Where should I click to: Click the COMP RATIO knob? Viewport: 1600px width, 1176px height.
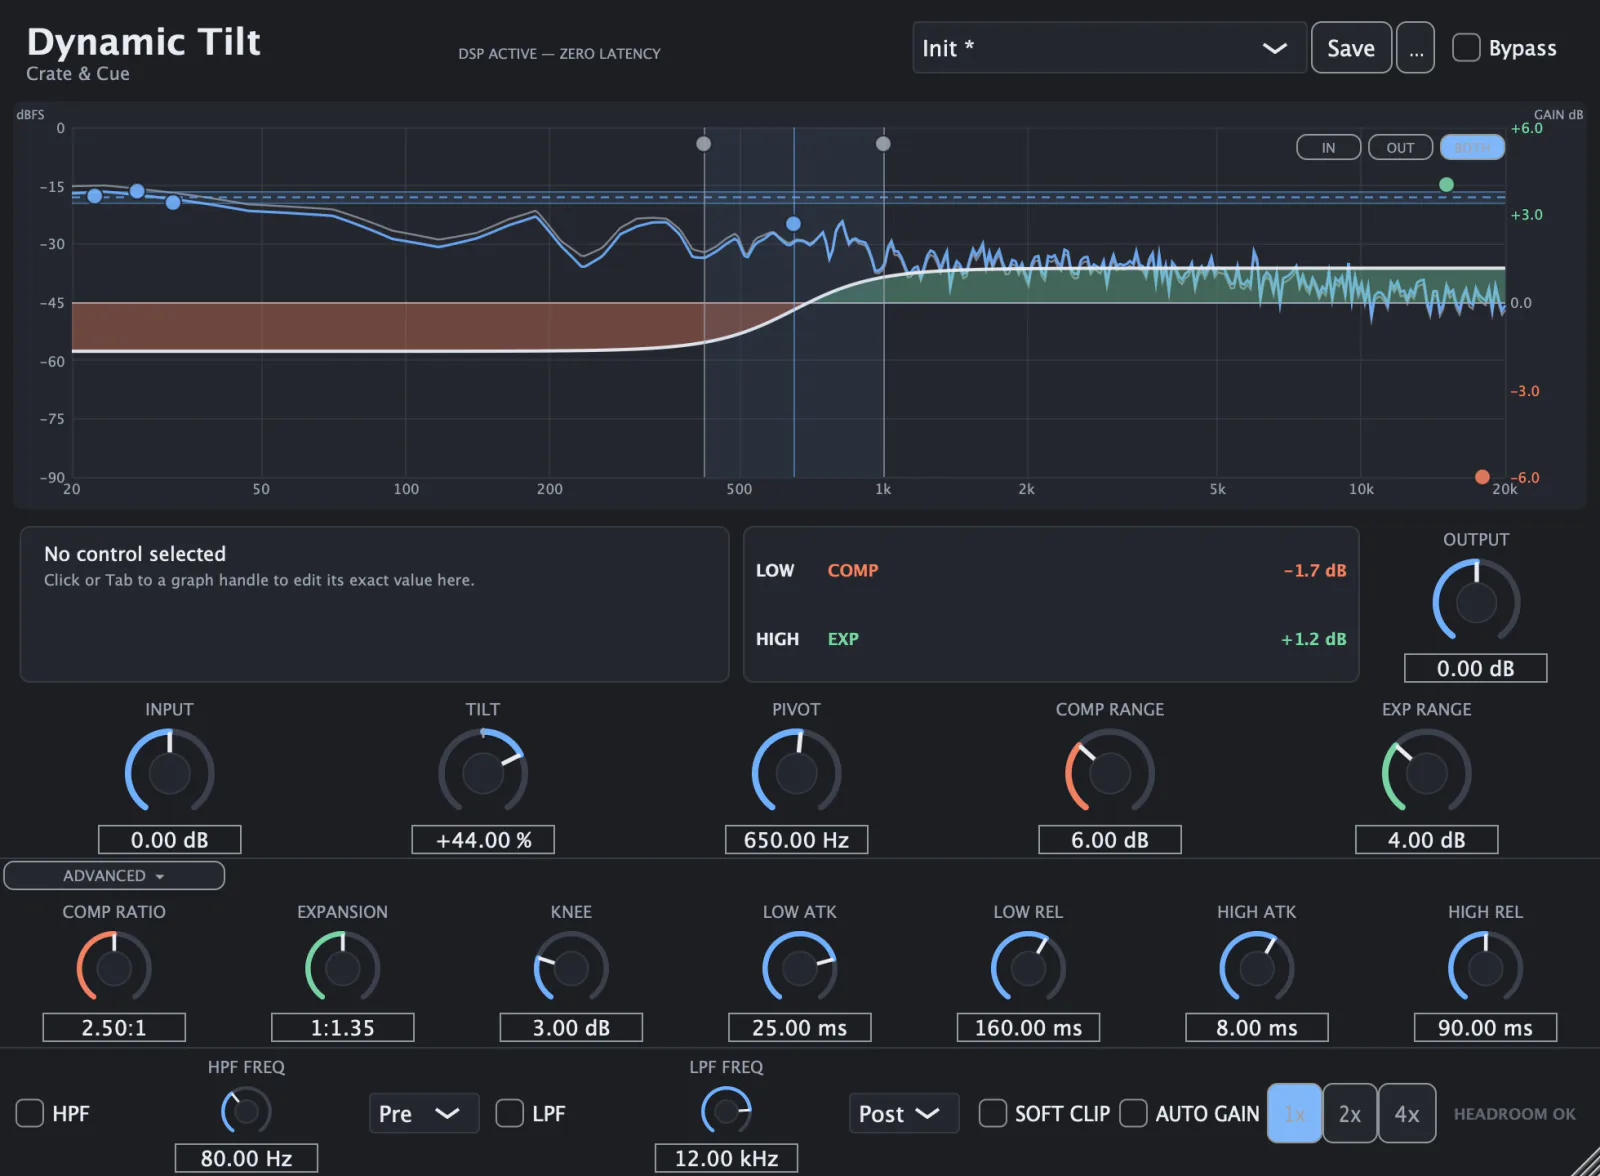(x=114, y=968)
